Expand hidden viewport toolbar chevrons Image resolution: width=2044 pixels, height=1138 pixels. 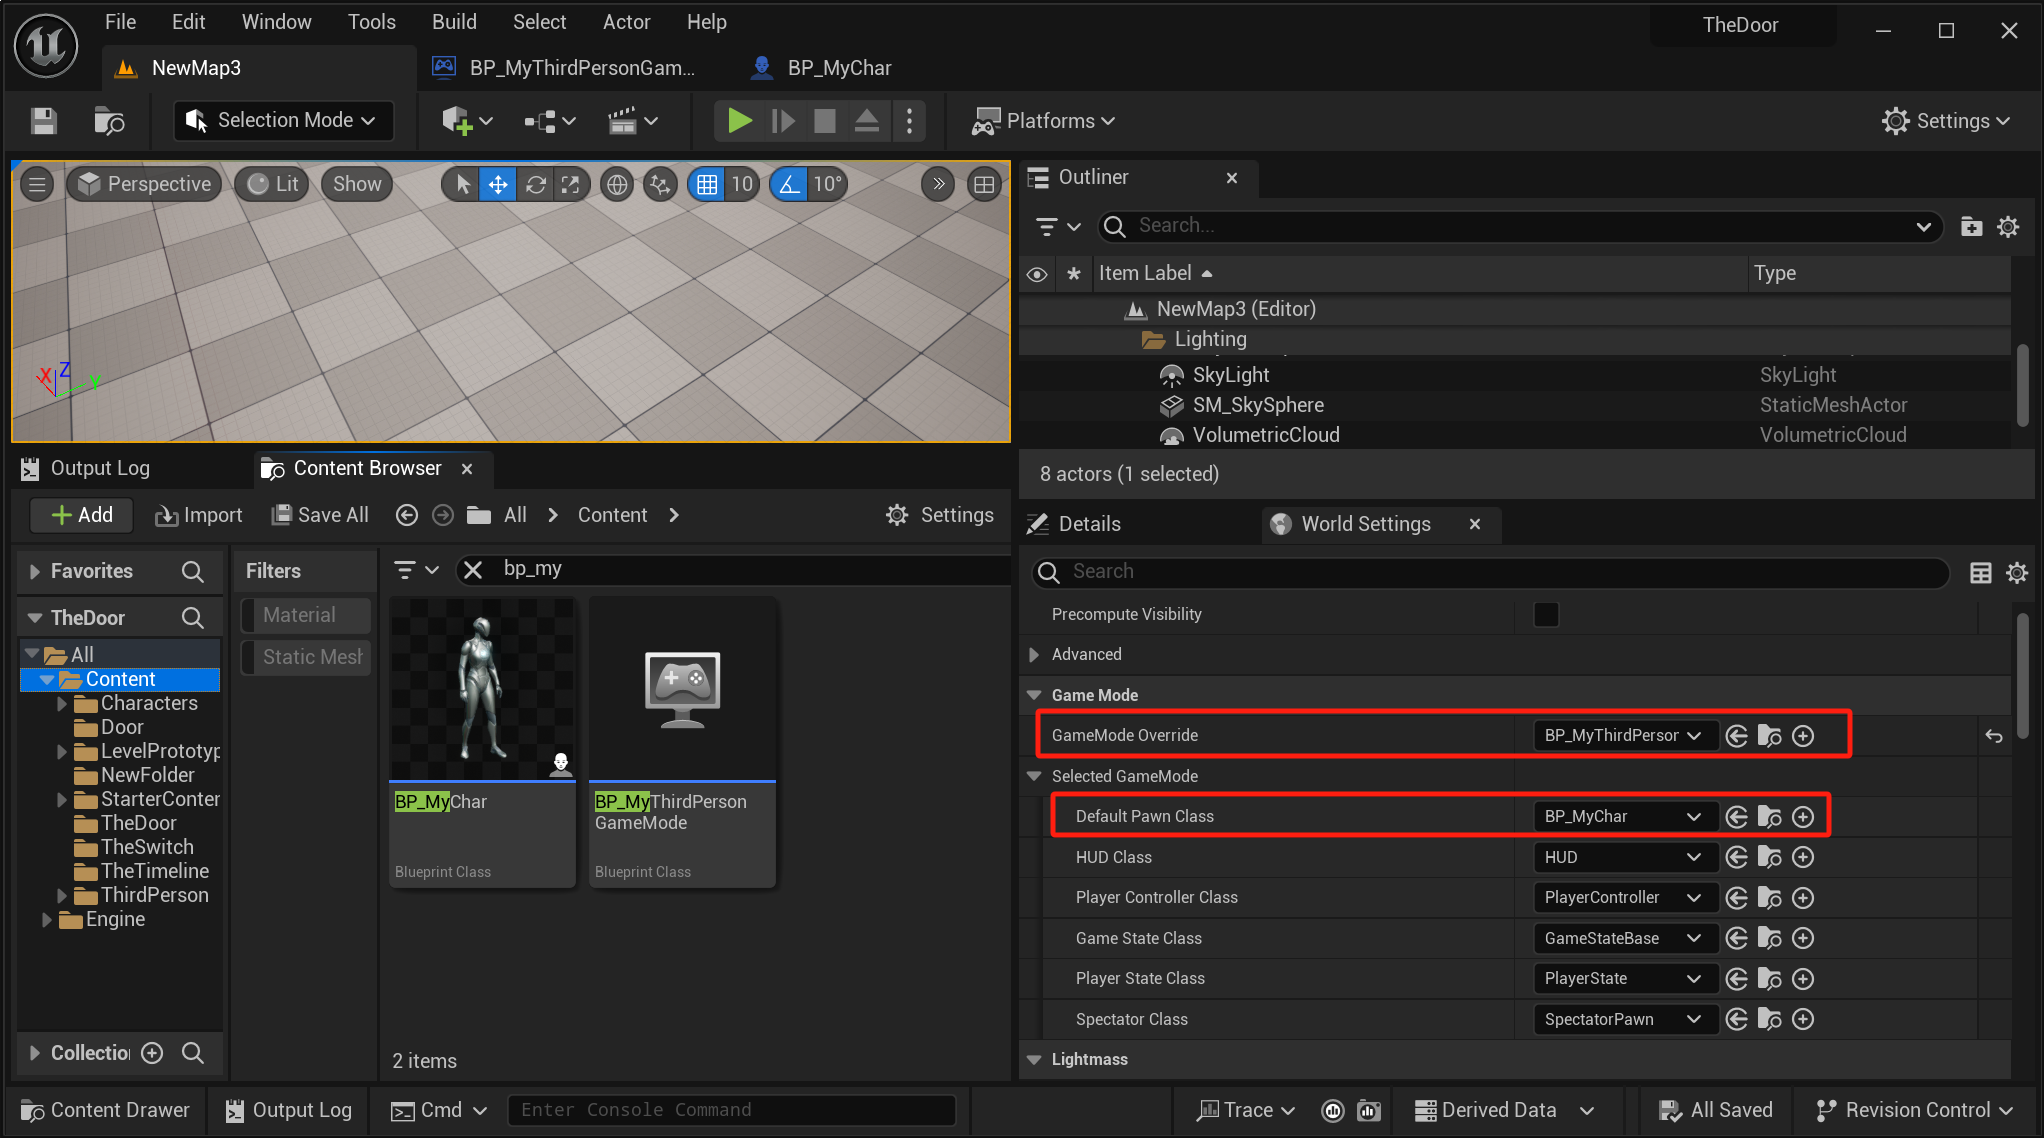[938, 184]
